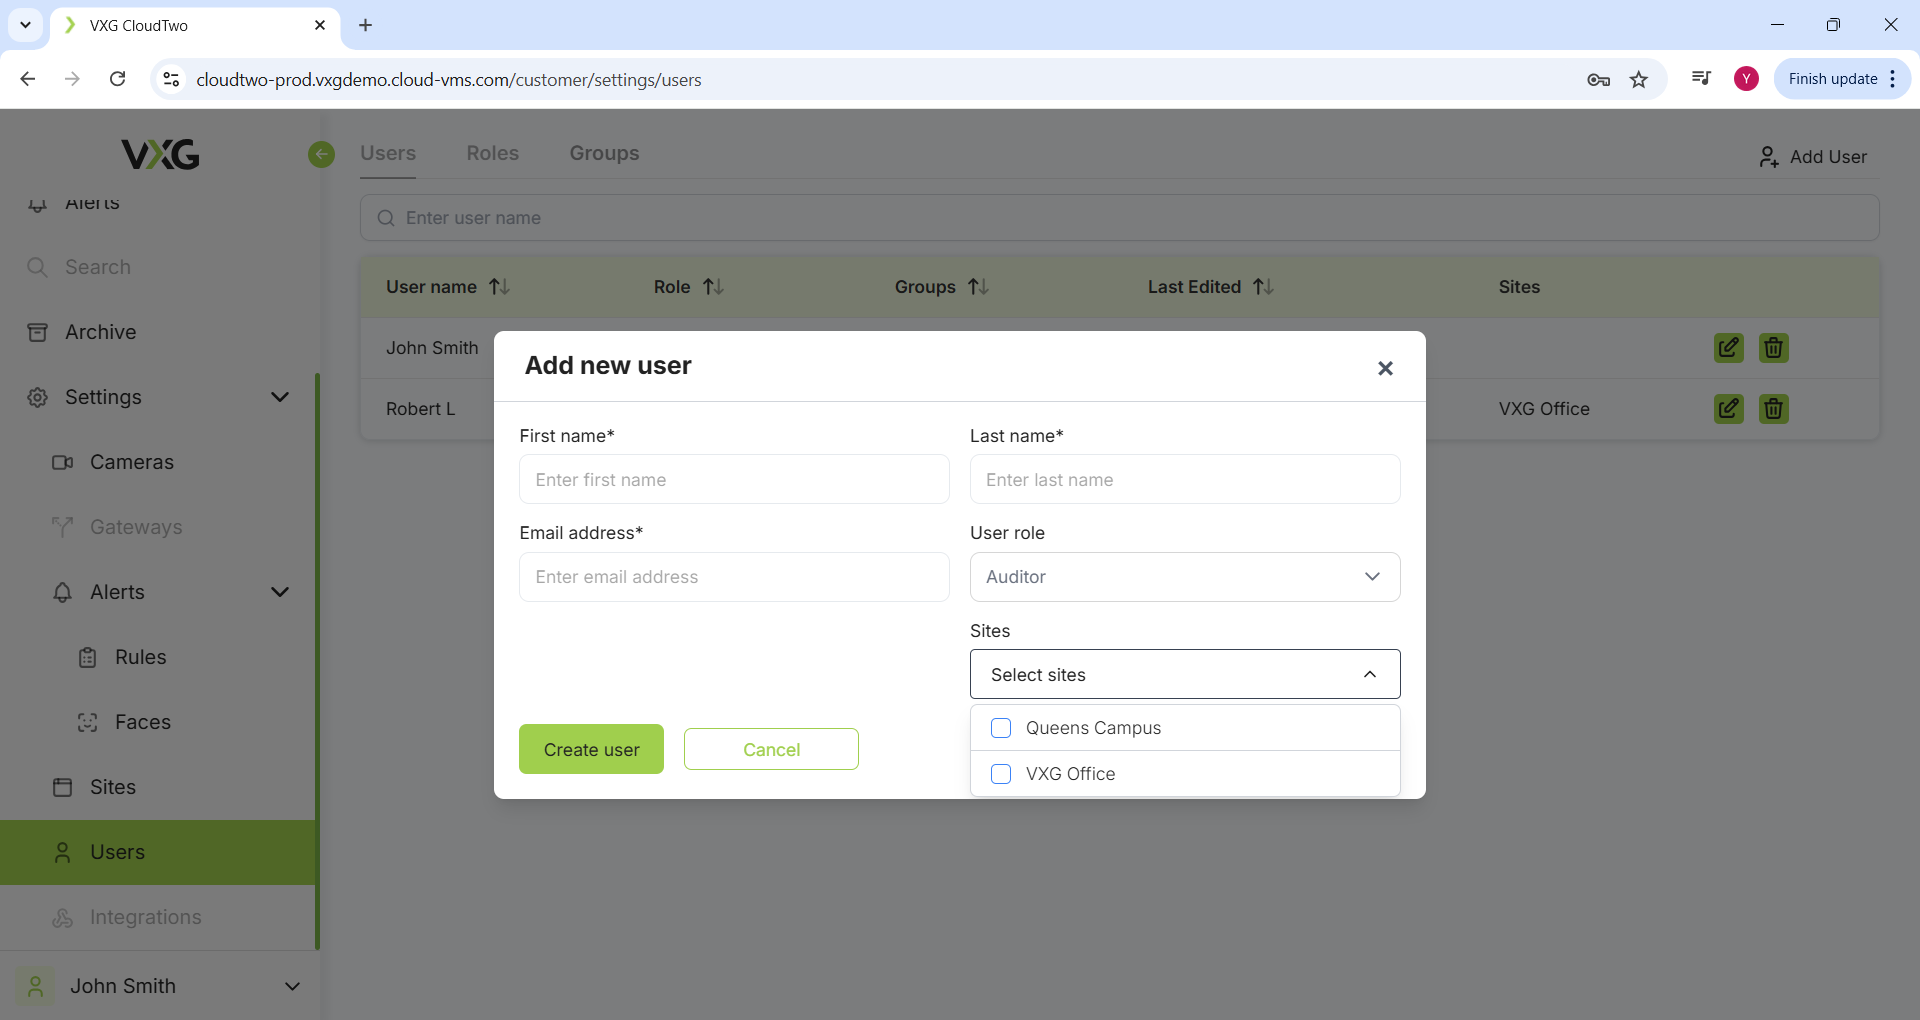
Task: Check the VXG Office site checkbox
Action: coord(1001,774)
